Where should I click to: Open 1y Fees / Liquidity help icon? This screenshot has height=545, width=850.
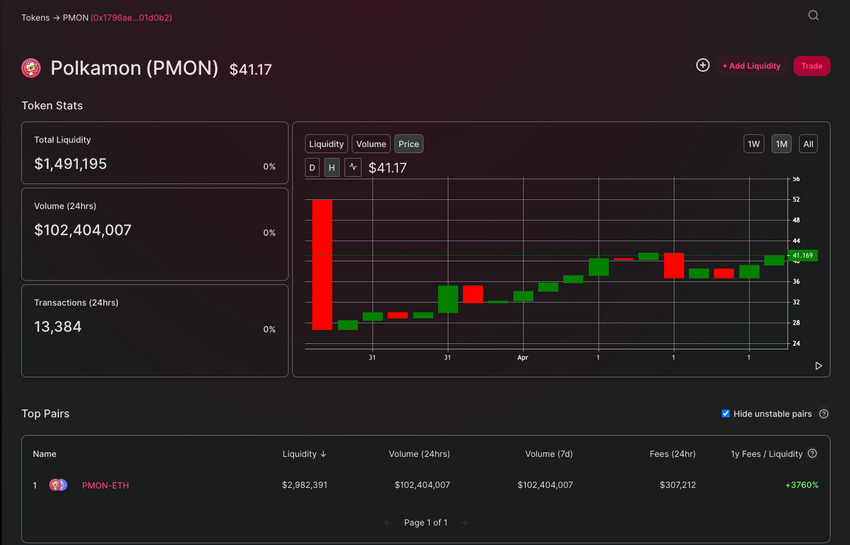pos(812,453)
